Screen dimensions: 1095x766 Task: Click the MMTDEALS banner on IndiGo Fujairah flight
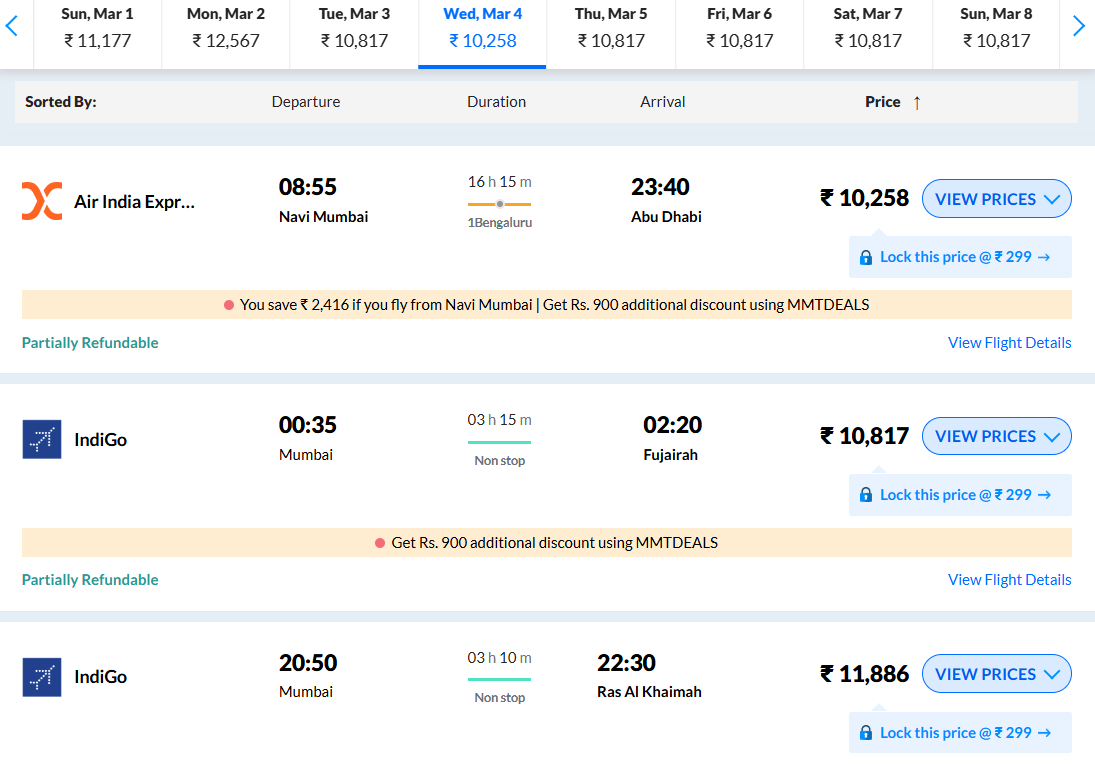[x=547, y=543]
